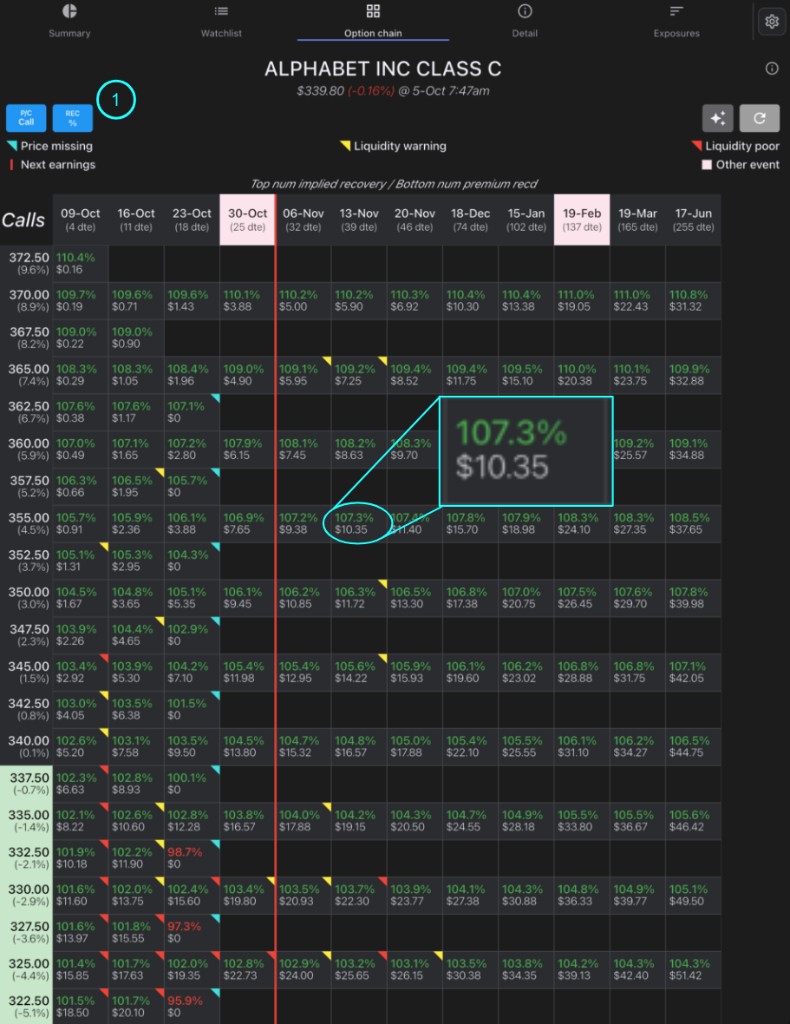Select the 16-Oct expiry column header
The image size is (790, 1024).
(136, 219)
